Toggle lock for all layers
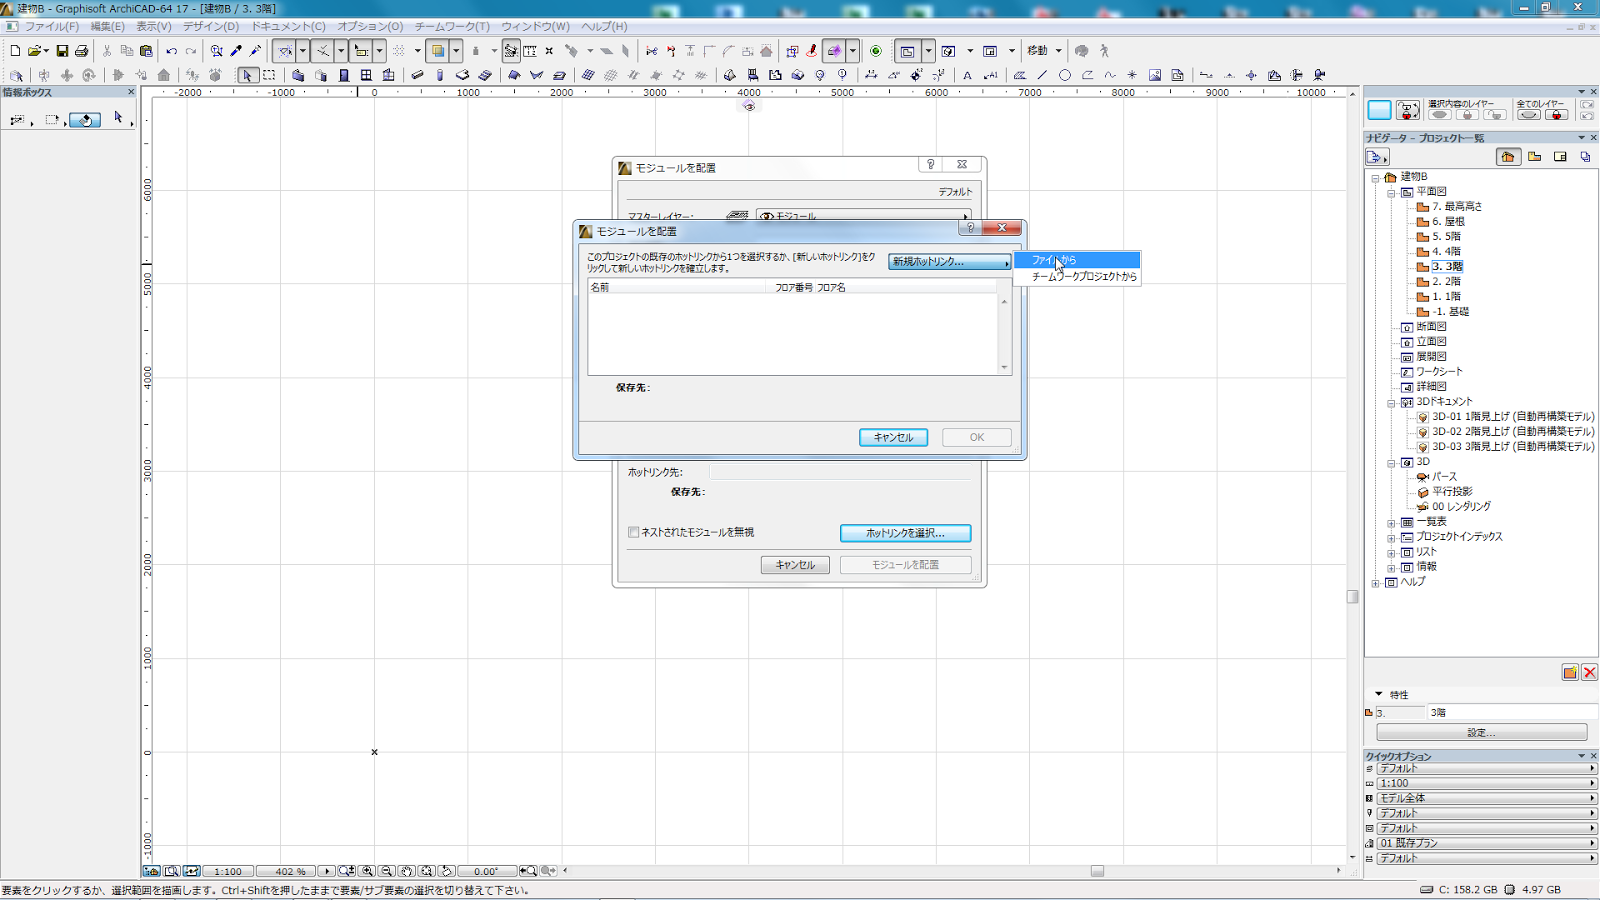Image resolution: width=1600 pixels, height=900 pixels. coord(1556,114)
